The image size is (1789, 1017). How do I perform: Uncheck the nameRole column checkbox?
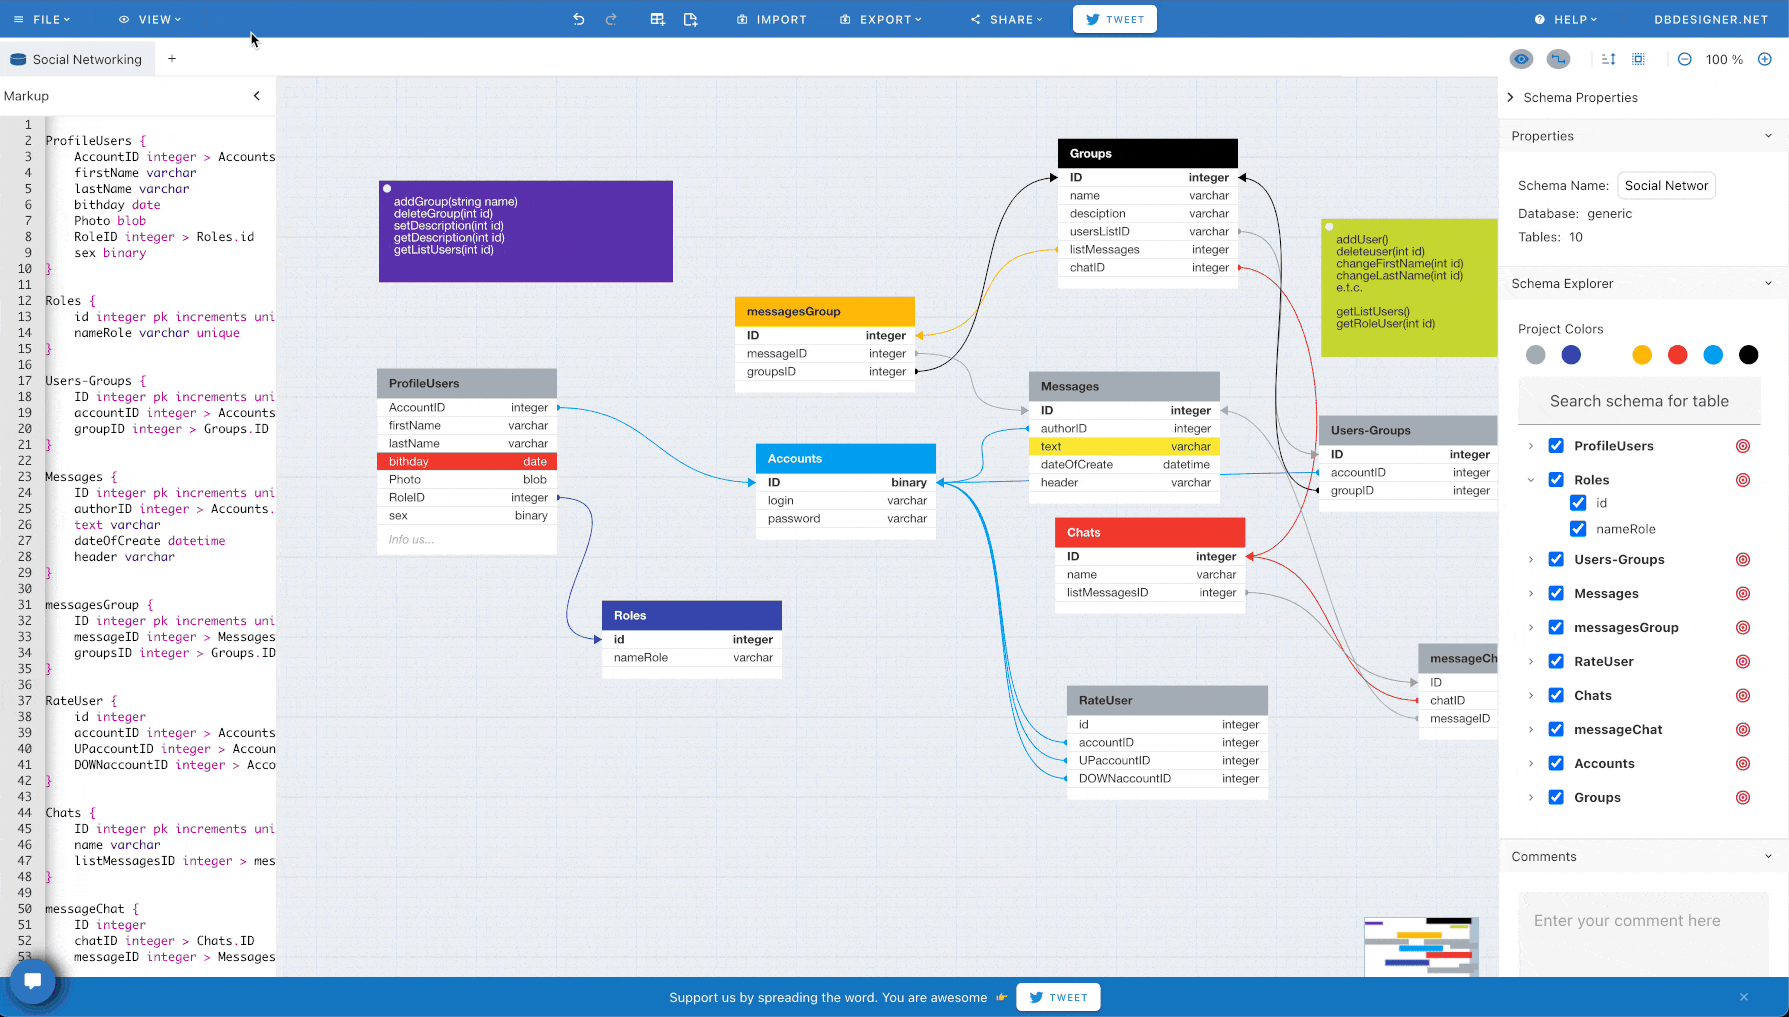1578,529
